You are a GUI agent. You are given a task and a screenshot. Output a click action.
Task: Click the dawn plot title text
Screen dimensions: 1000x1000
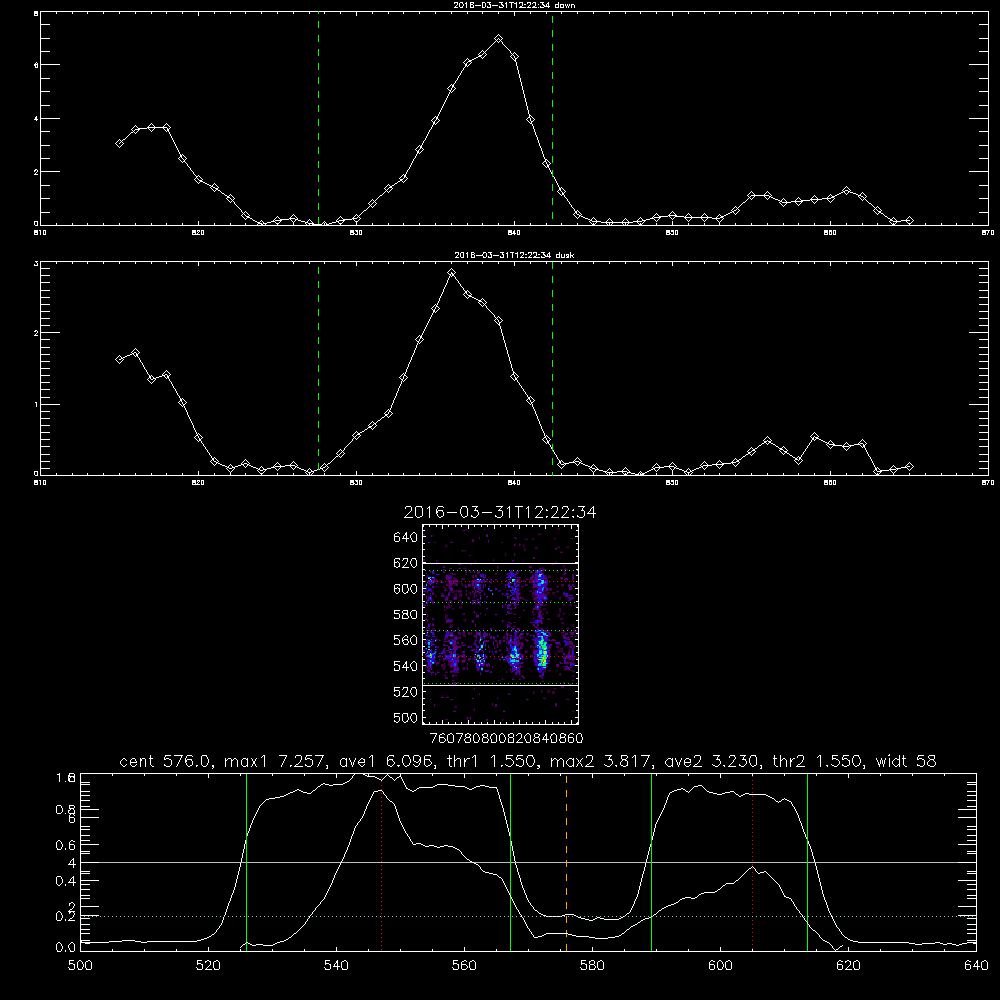[x=514, y=5]
